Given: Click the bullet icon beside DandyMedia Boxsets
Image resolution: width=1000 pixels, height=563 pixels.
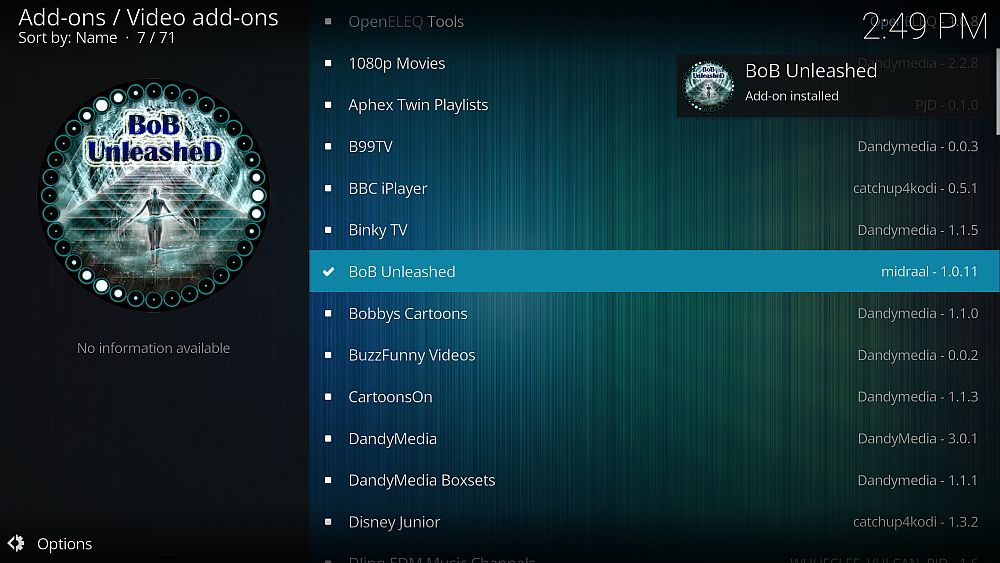Looking at the screenshot, I should [x=328, y=480].
